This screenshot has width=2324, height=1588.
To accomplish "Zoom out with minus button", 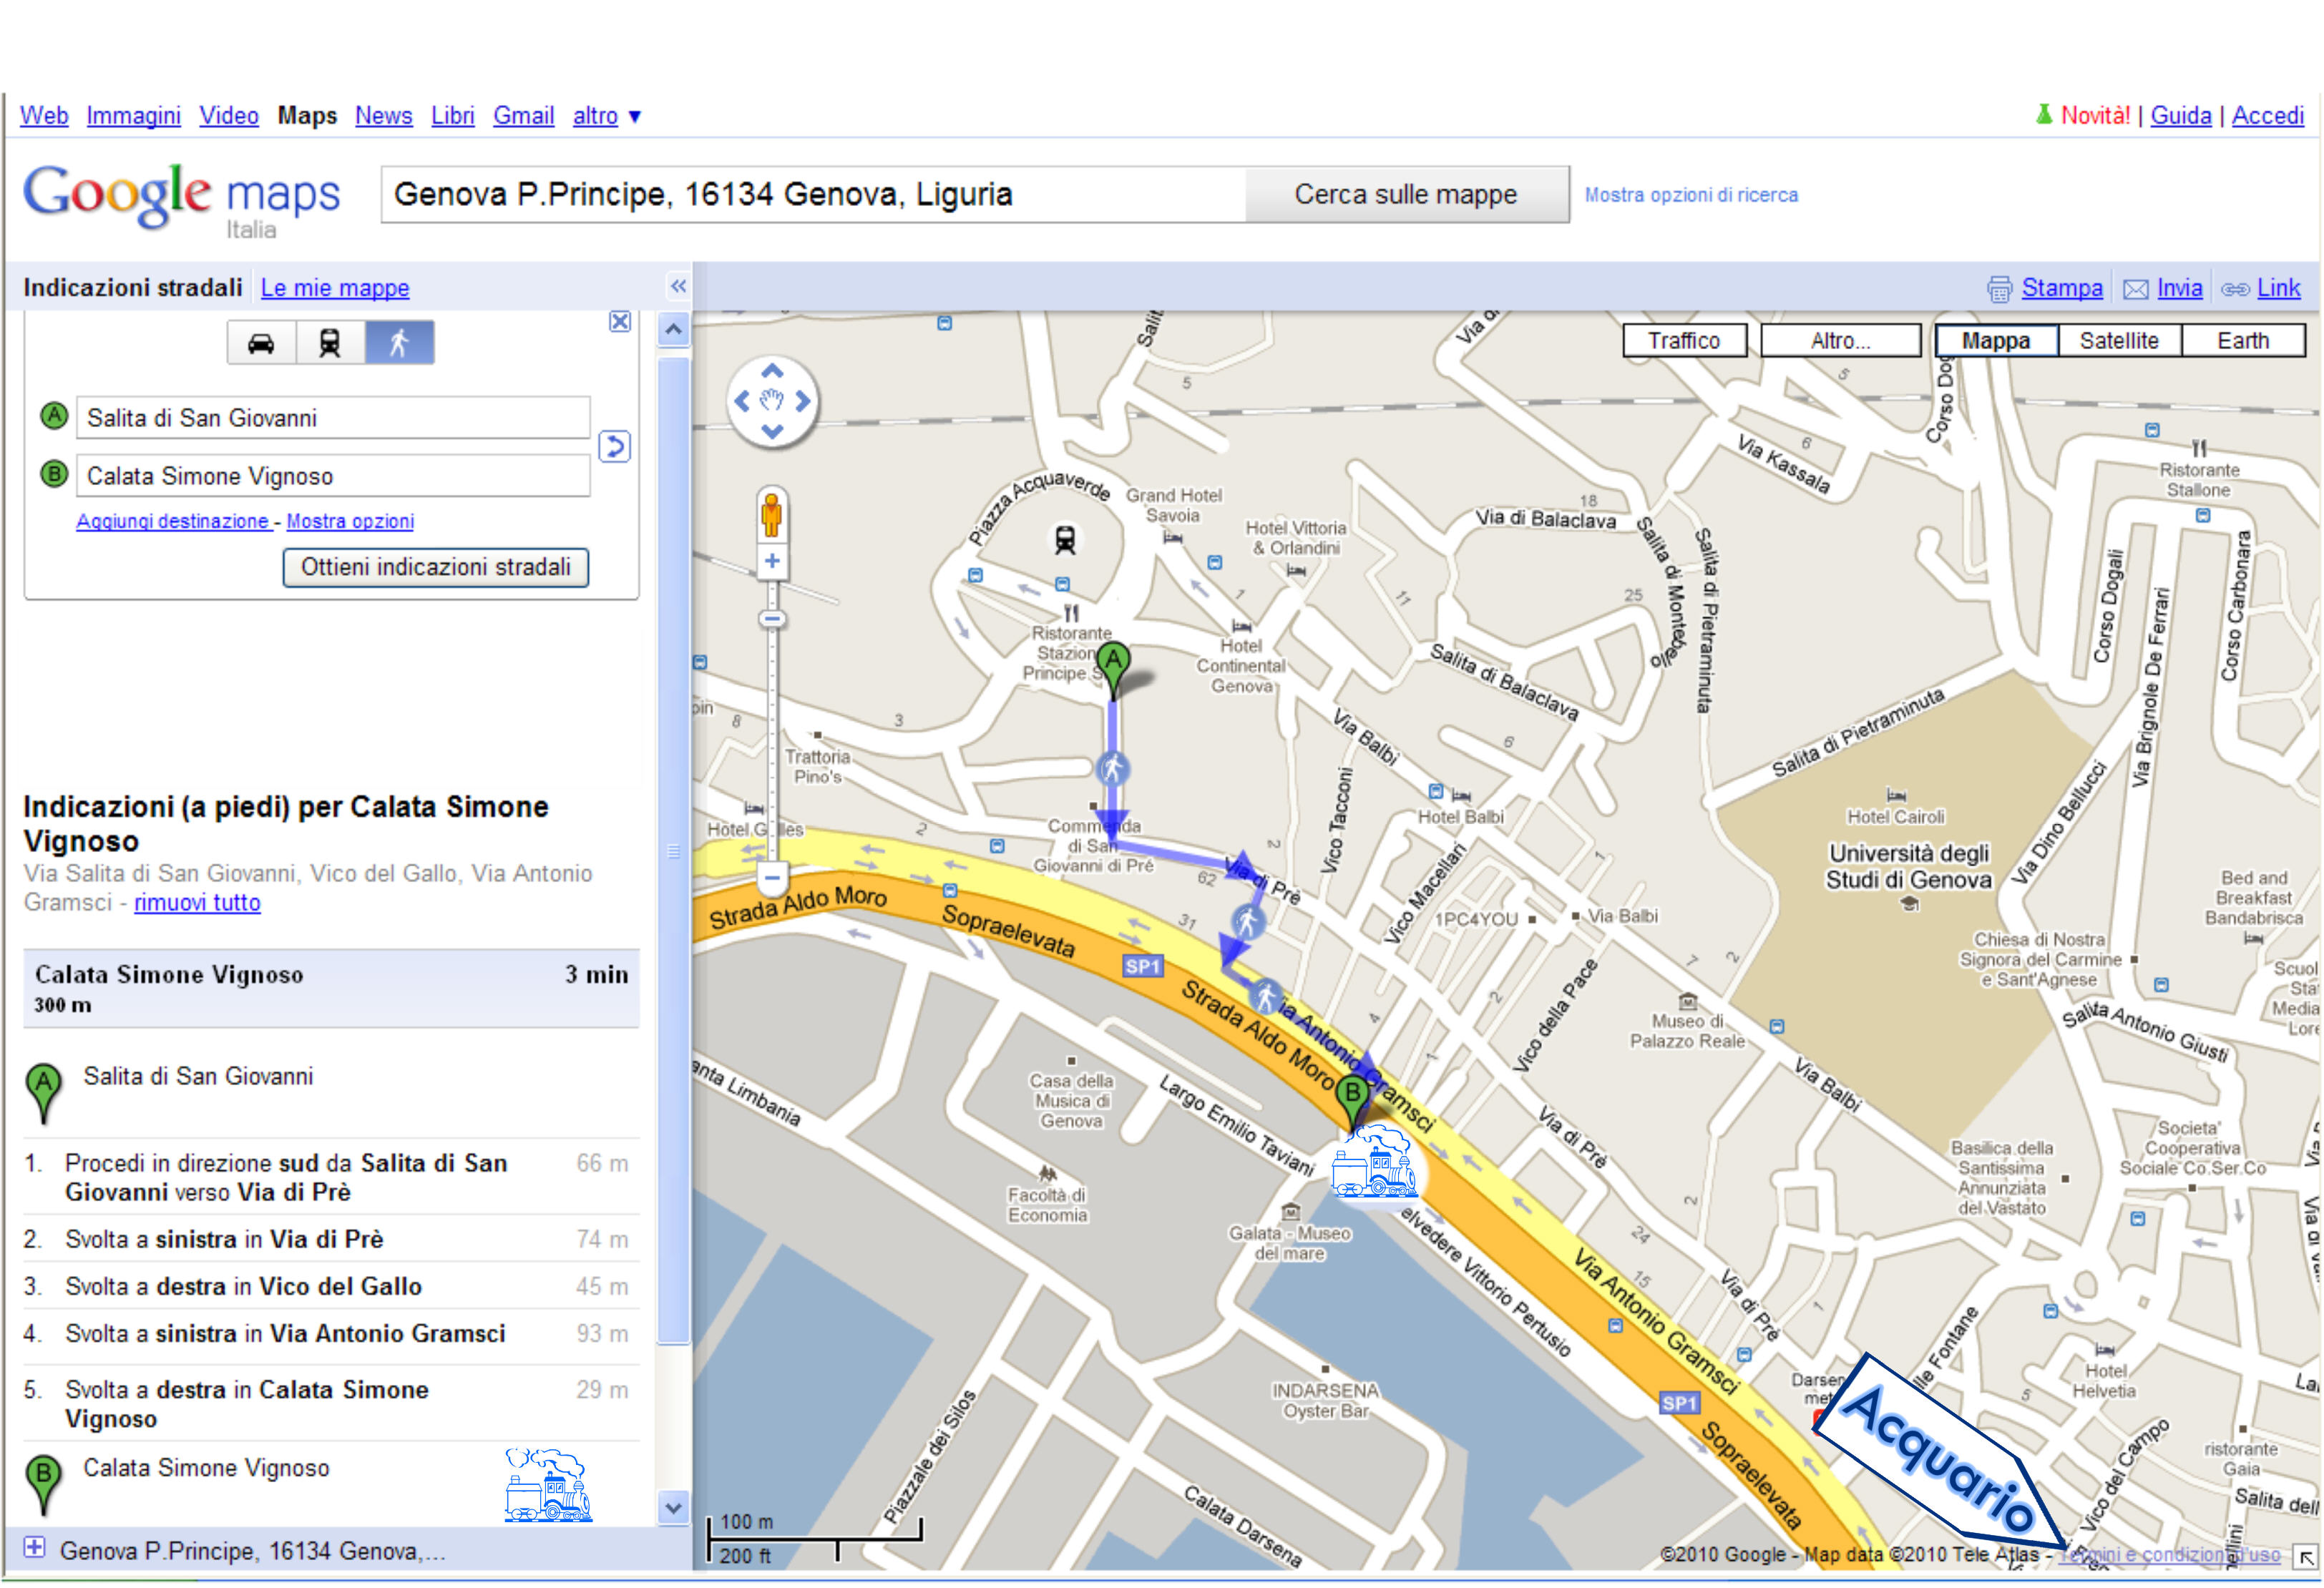I will (772, 879).
